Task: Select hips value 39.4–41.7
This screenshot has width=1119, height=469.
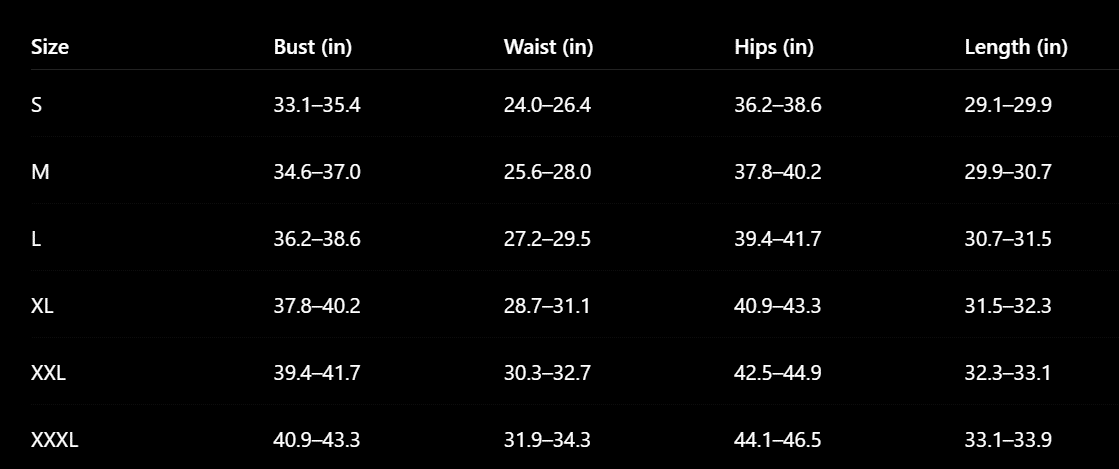Action: point(777,239)
